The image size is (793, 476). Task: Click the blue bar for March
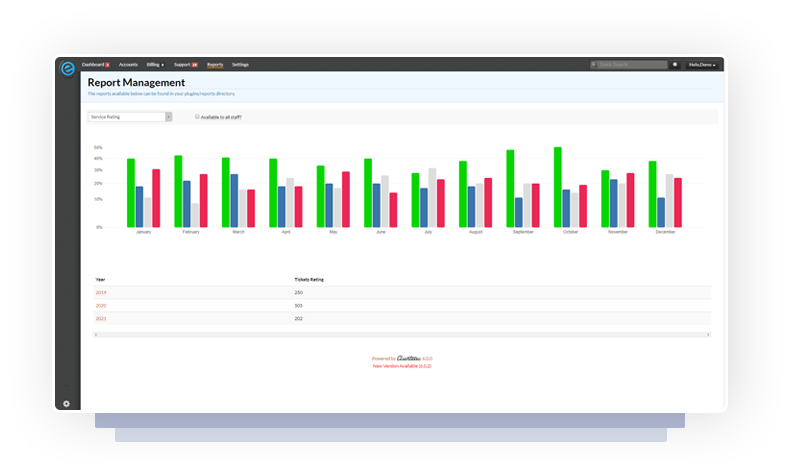[234, 201]
